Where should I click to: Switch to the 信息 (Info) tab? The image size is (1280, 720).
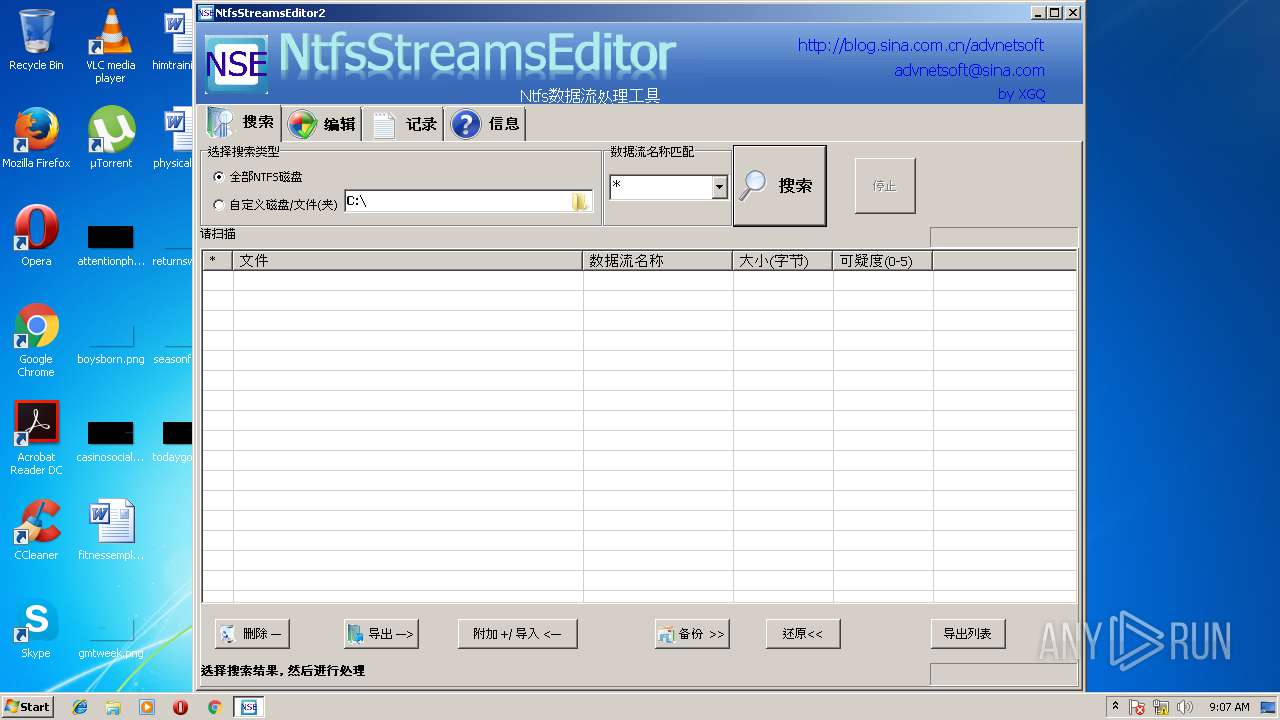tap(486, 124)
